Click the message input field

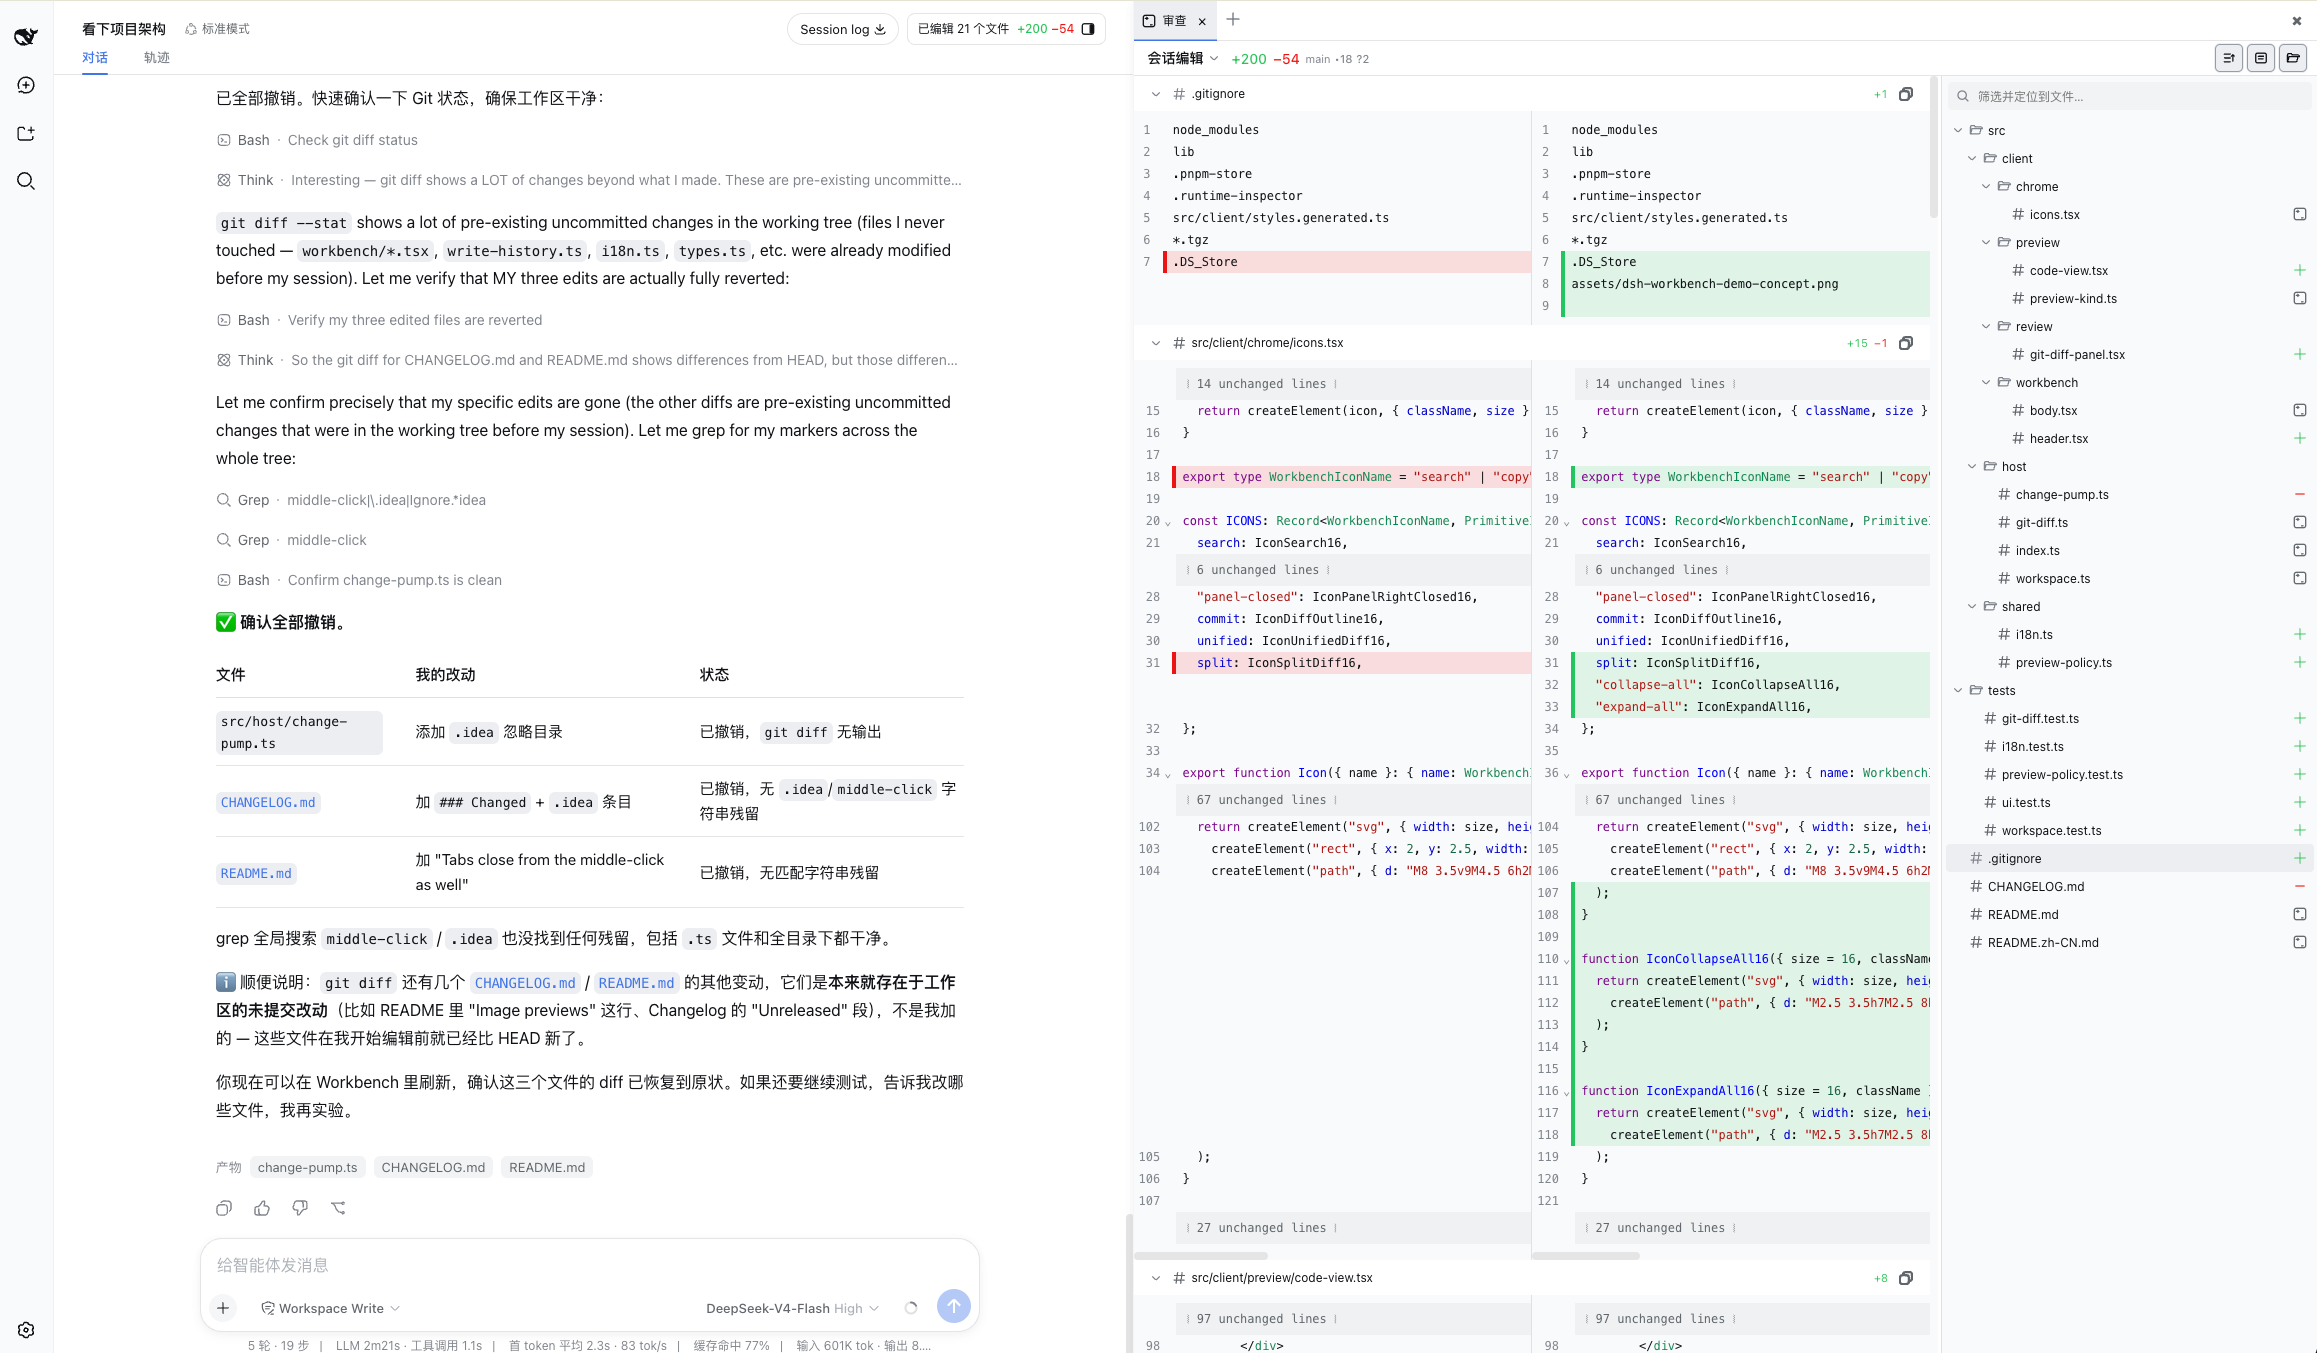pyautogui.click(x=589, y=1265)
